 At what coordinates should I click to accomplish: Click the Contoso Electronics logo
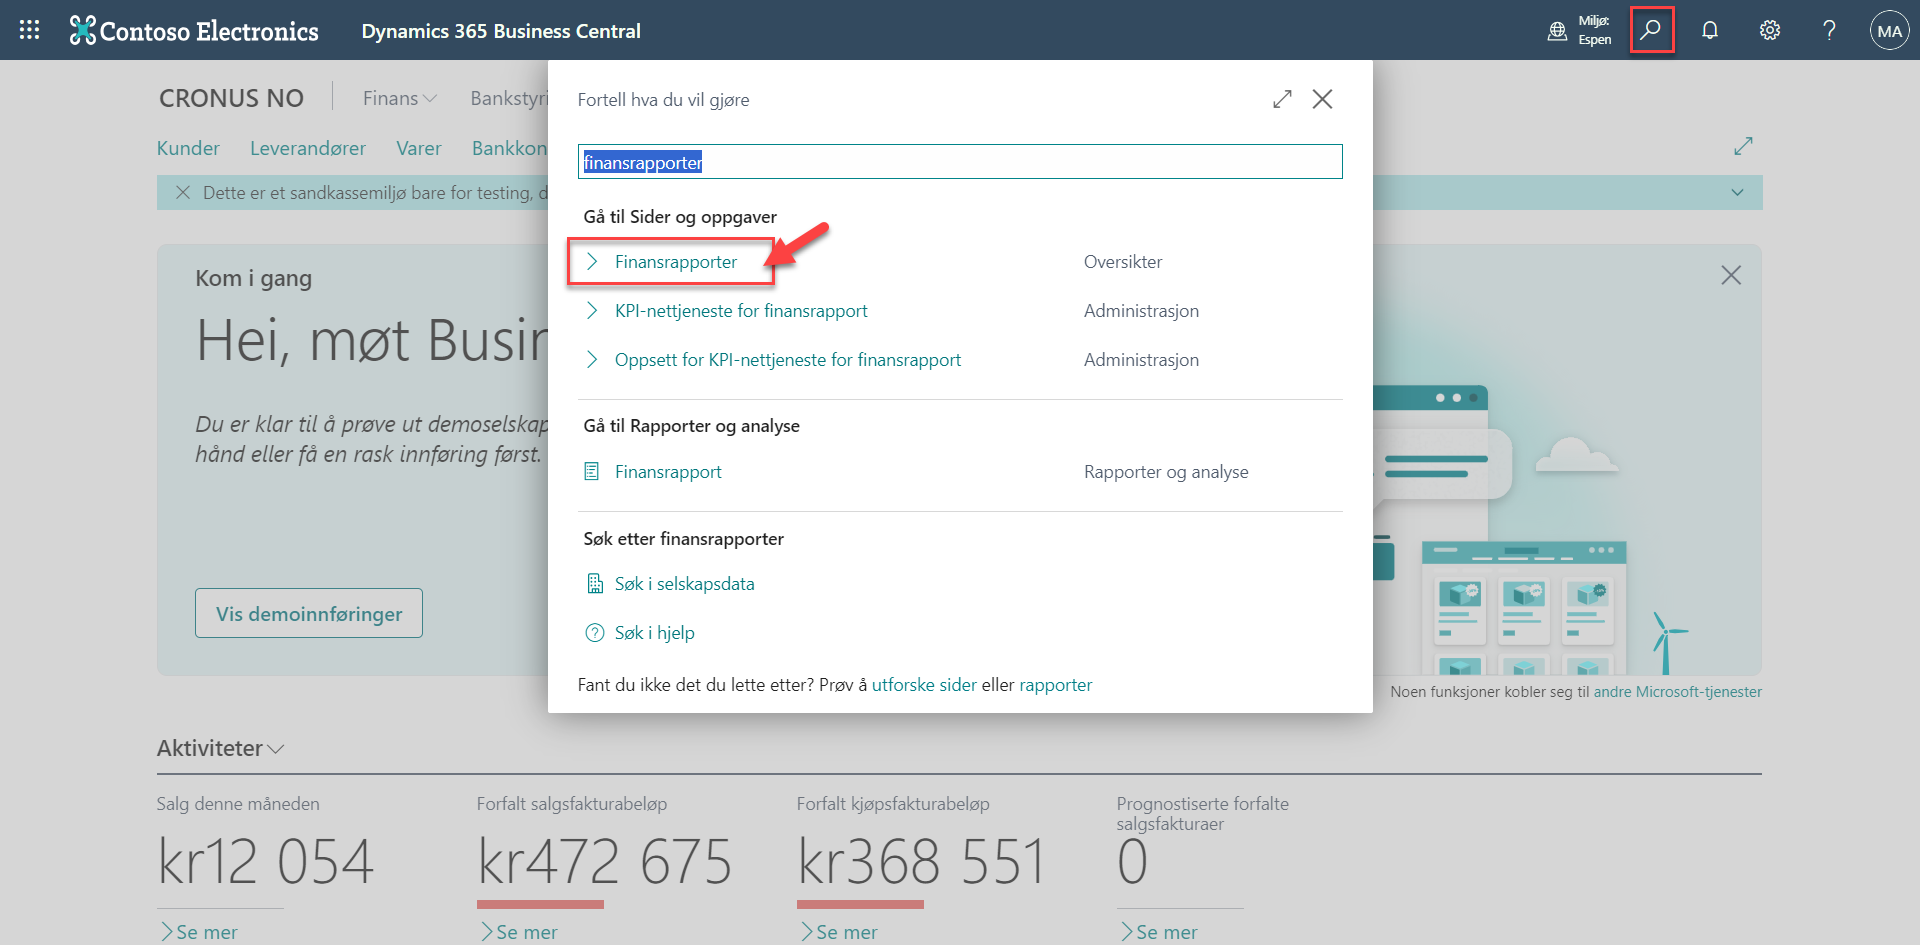tap(194, 31)
